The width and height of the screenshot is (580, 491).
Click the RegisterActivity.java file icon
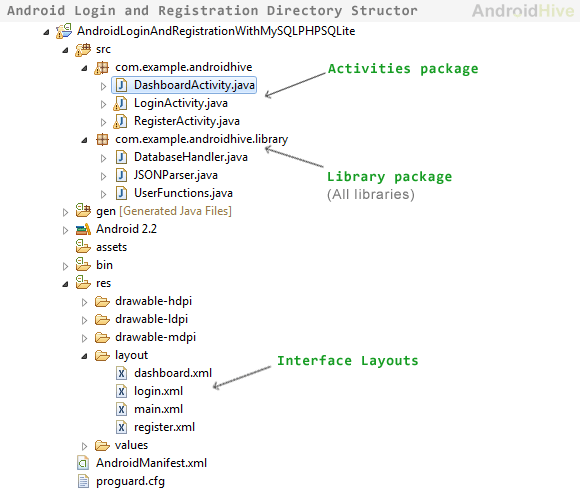[120, 121]
